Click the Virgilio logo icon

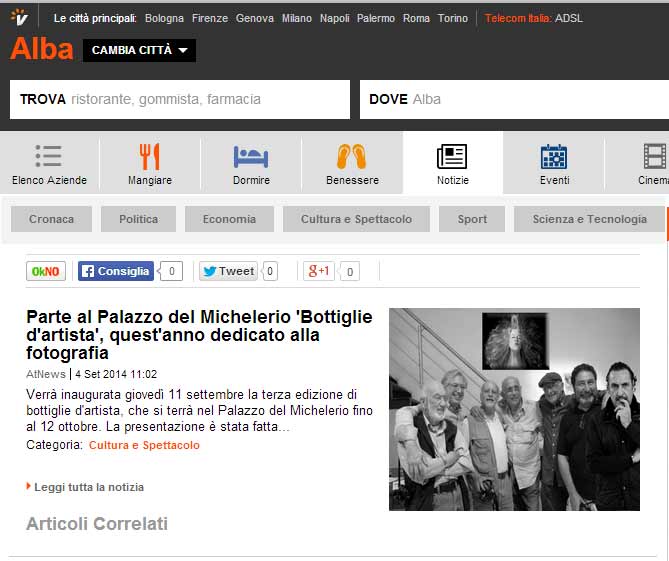(20, 17)
